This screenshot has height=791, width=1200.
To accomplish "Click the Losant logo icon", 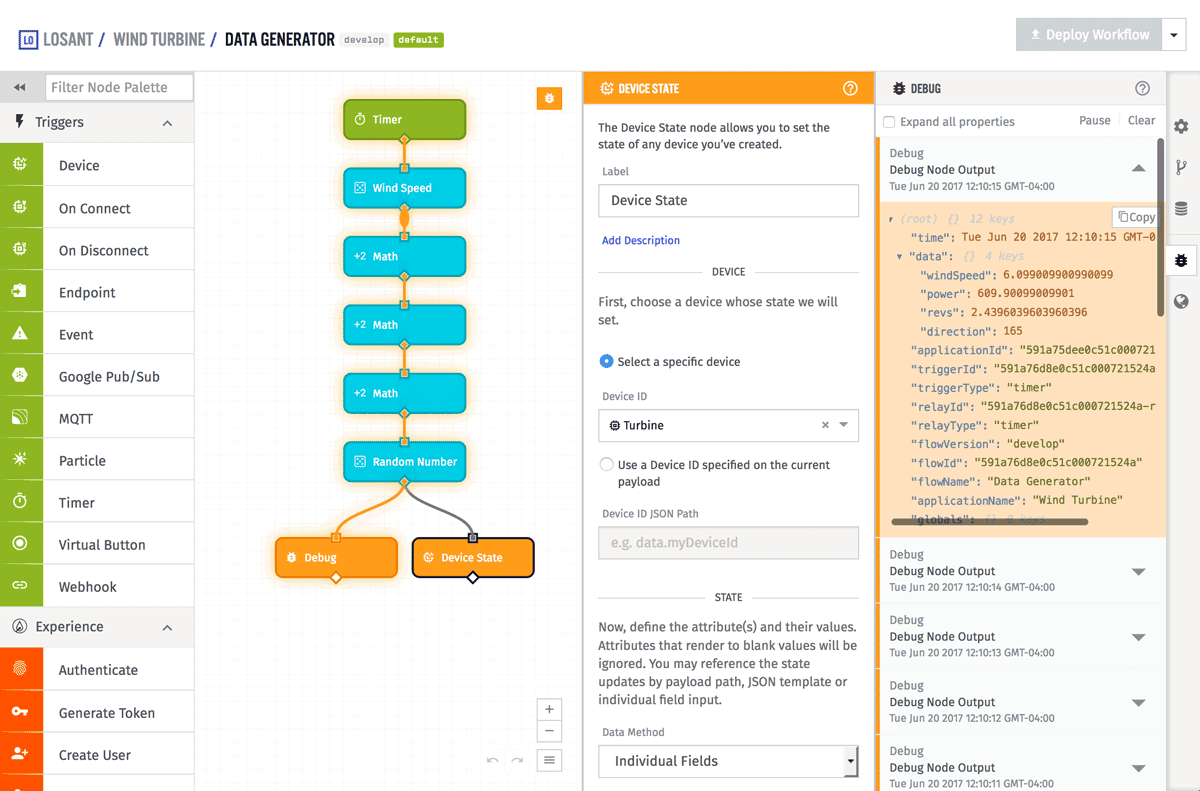I will click(x=28, y=40).
